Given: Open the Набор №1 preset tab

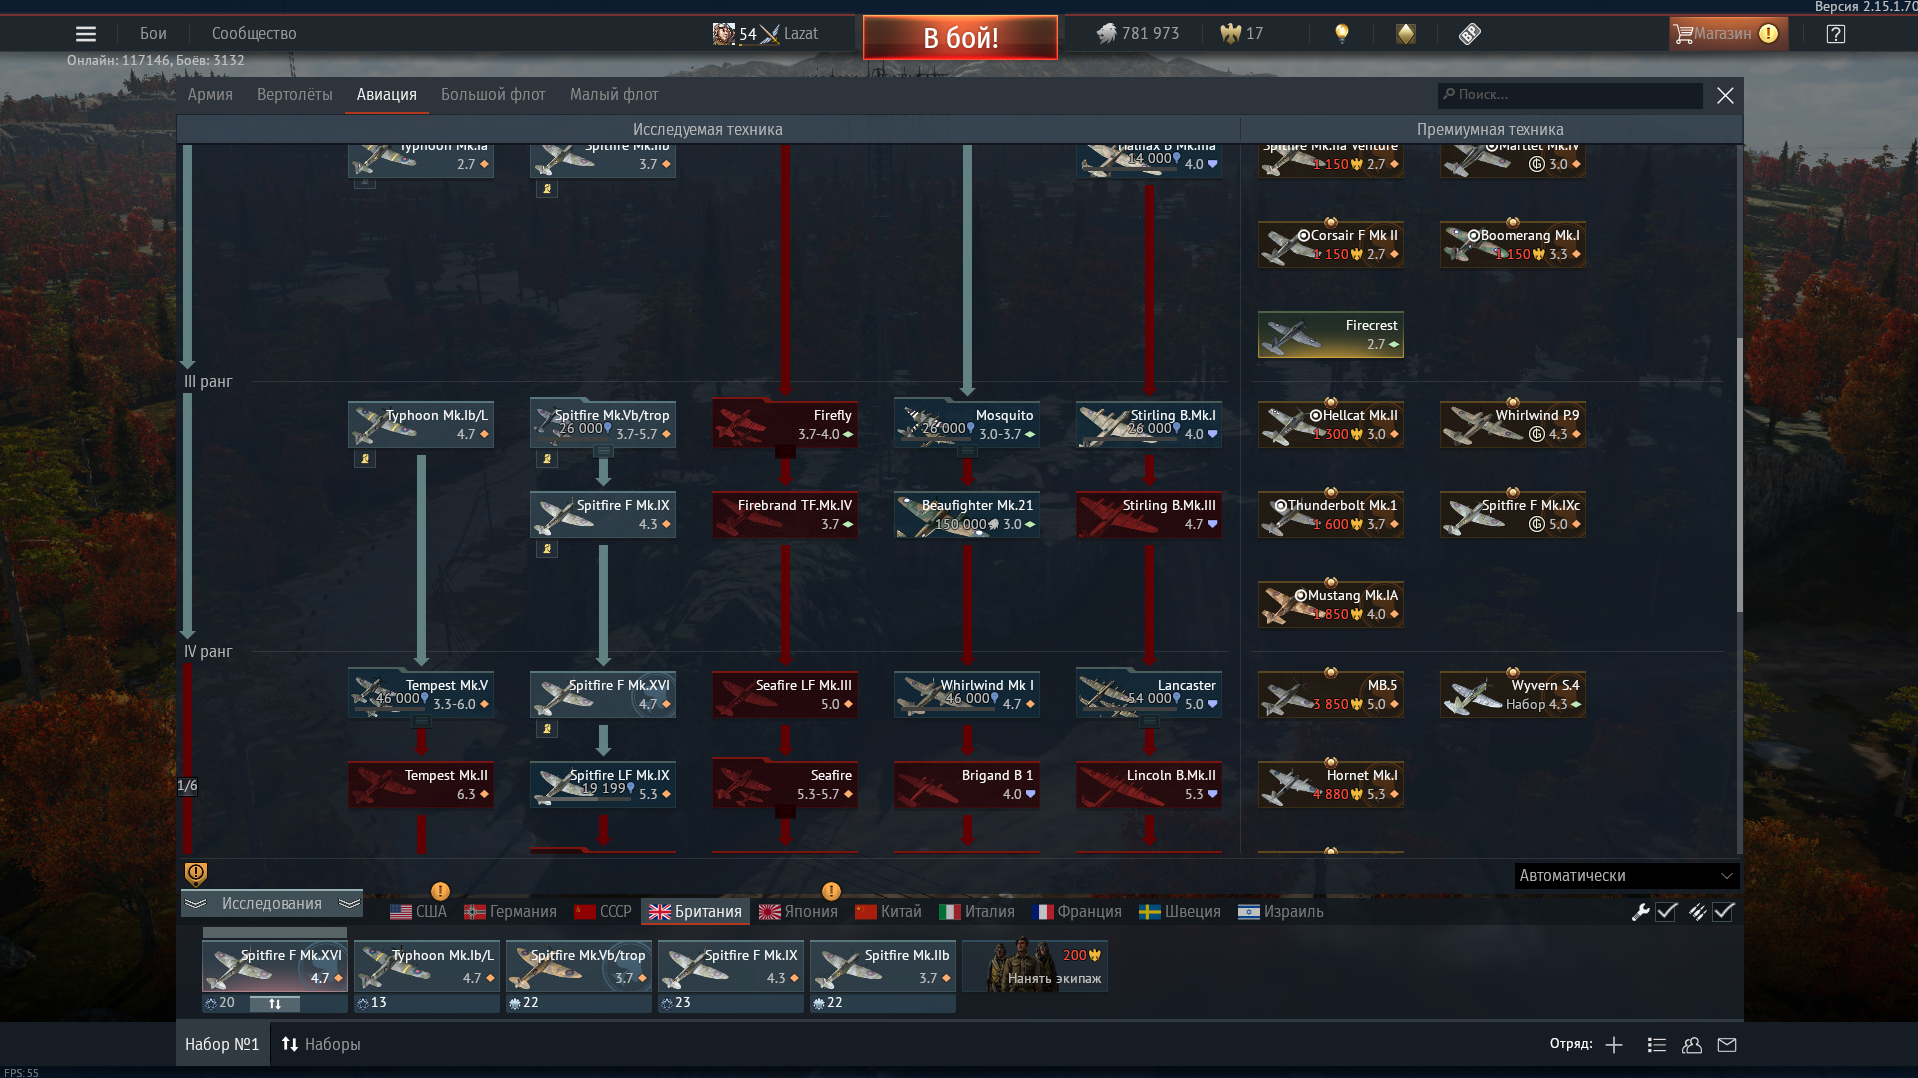Looking at the screenshot, I should coord(222,1044).
